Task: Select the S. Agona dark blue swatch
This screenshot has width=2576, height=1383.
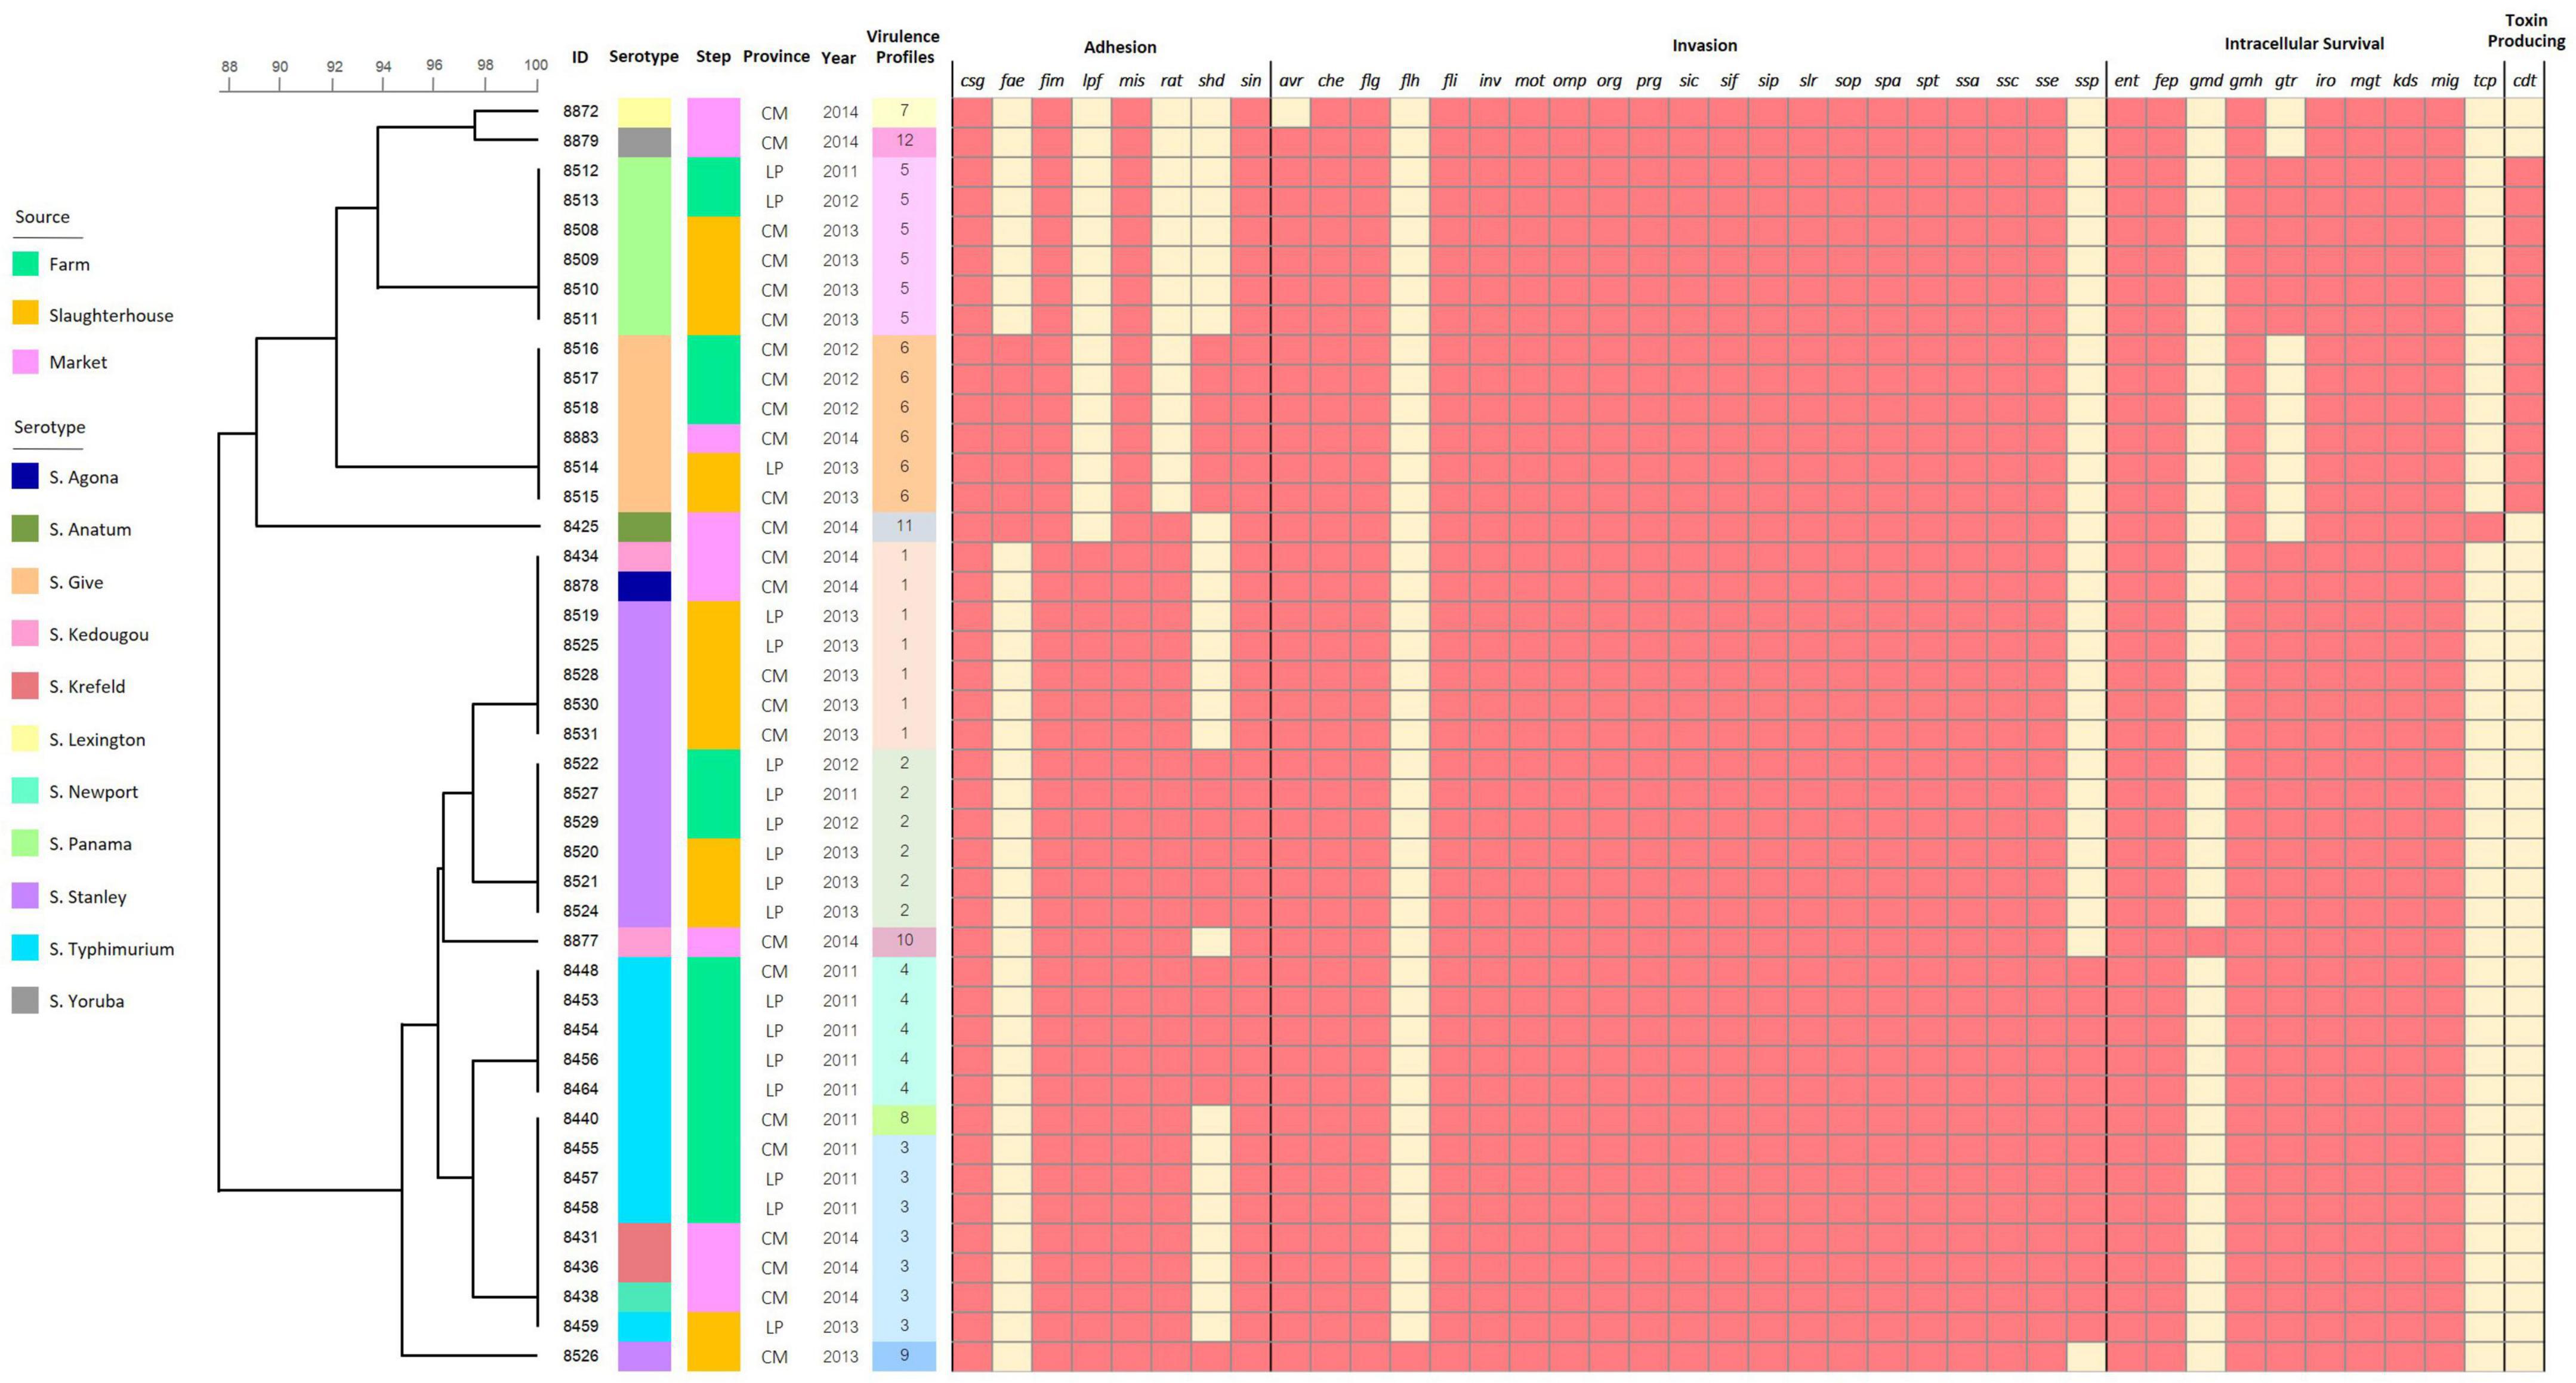Action: point(25,476)
